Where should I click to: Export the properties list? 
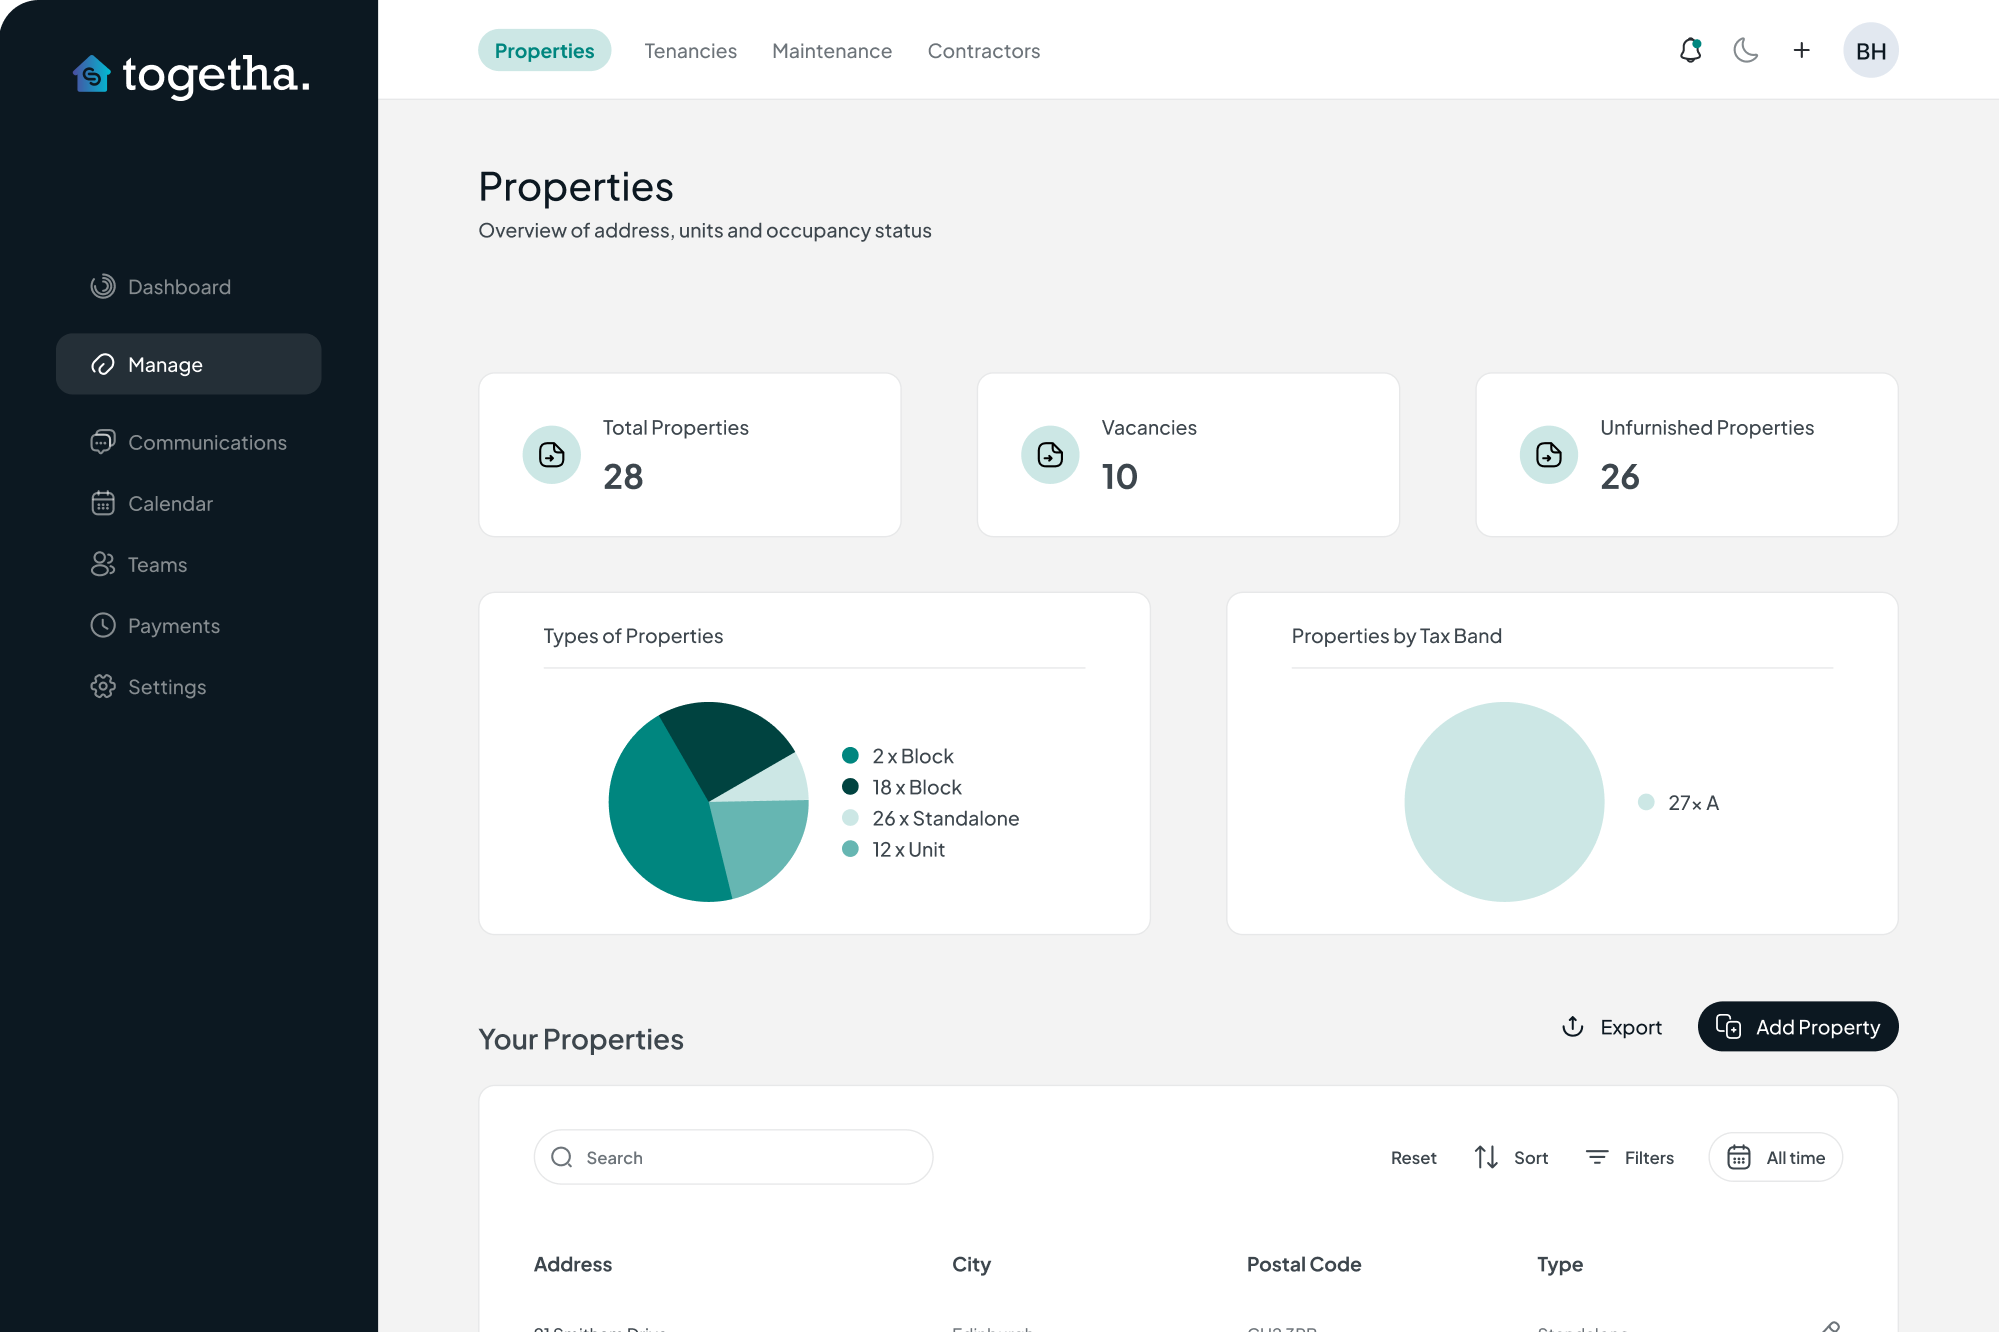[1612, 1027]
